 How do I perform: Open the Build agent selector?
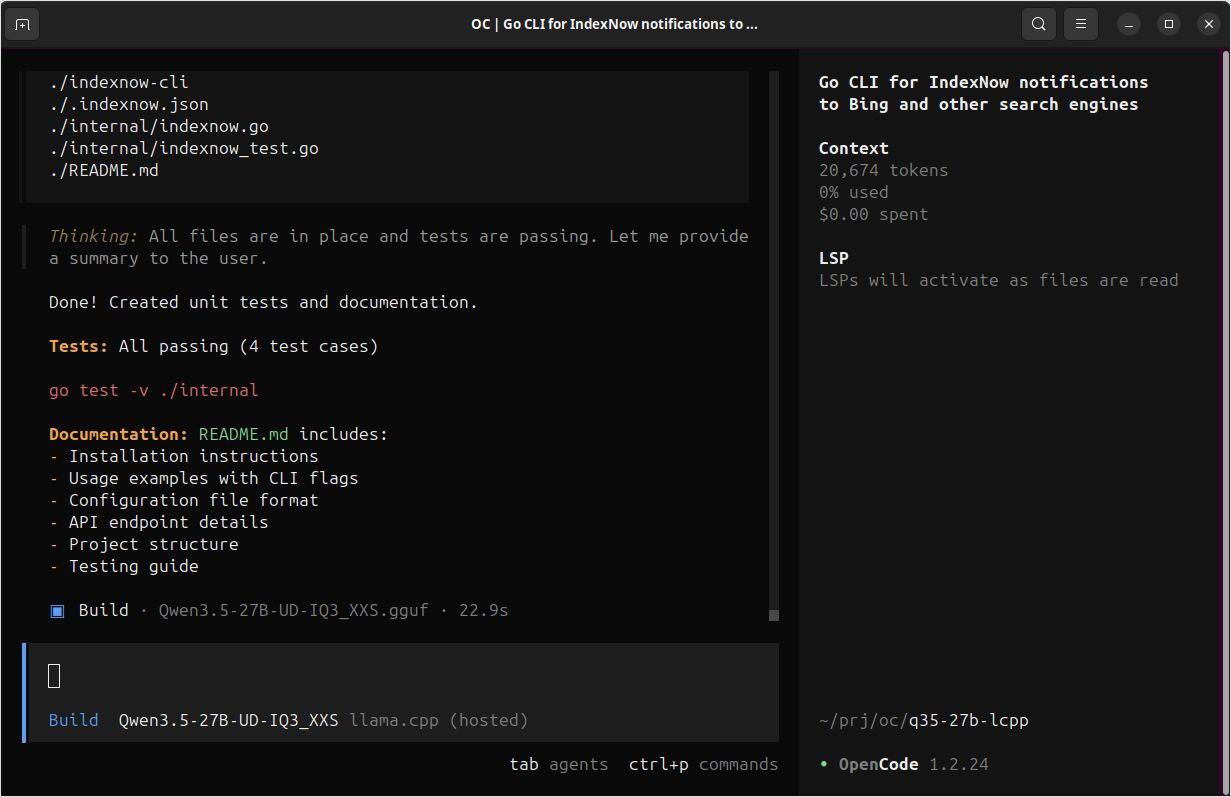(73, 719)
